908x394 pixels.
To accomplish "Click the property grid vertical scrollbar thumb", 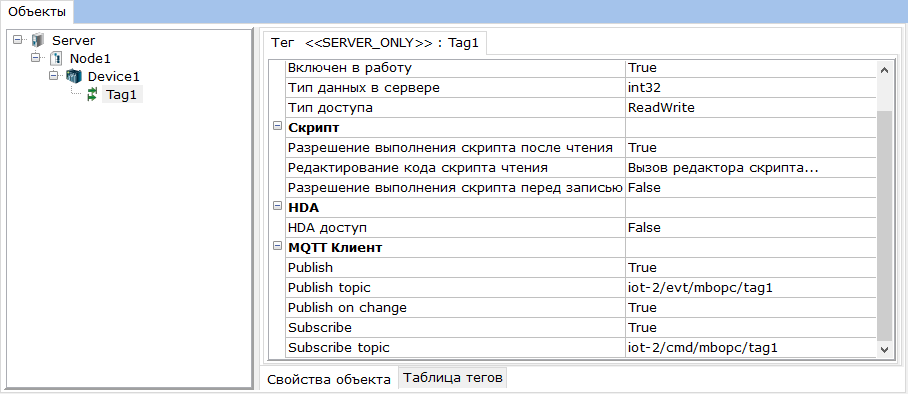I will [x=884, y=226].
